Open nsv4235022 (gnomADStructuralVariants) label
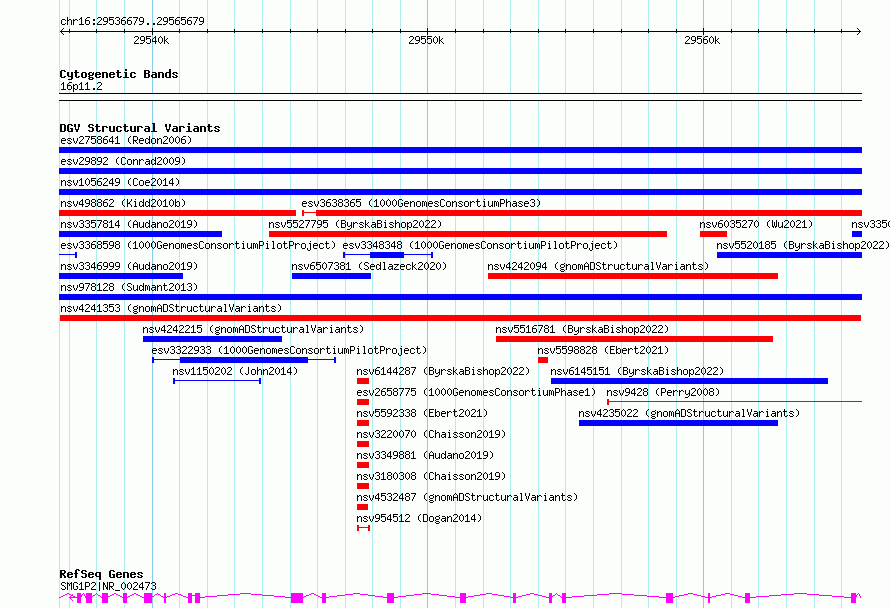Image resolution: width=890 pixels, height=608 pixels. pos(689,413)
